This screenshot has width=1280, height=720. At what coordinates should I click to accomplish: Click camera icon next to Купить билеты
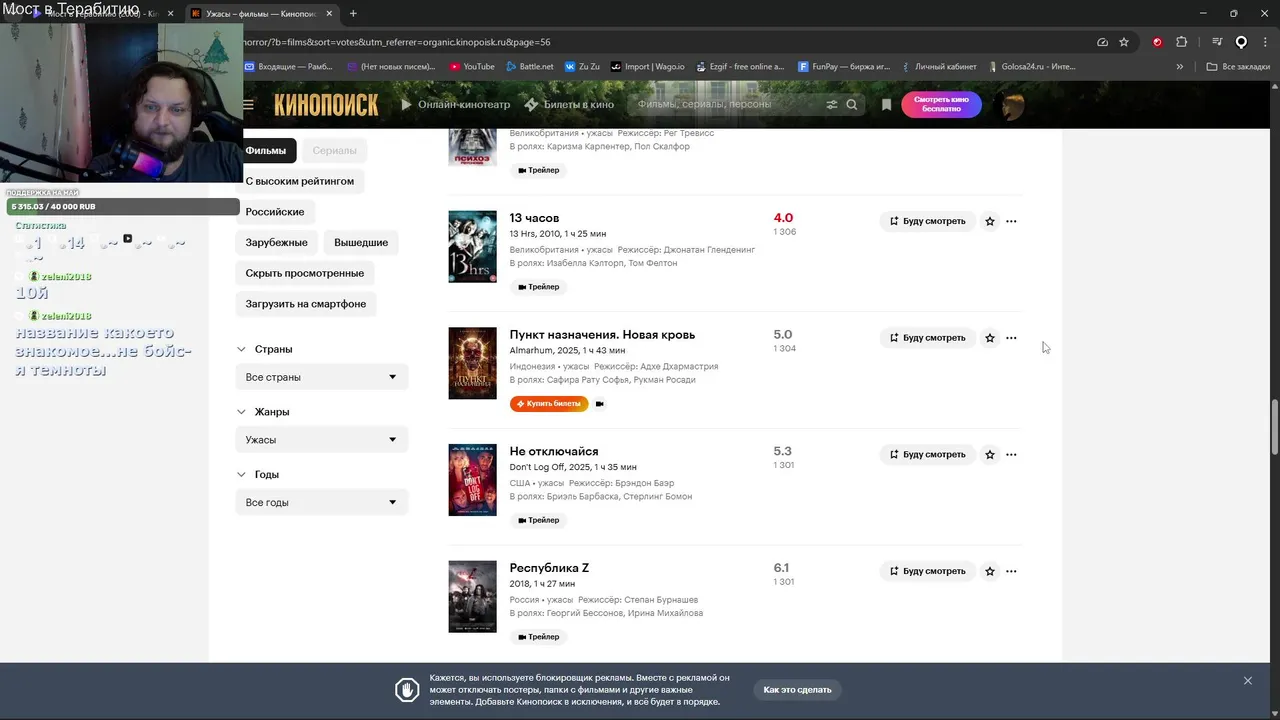[x=600, y=404]
